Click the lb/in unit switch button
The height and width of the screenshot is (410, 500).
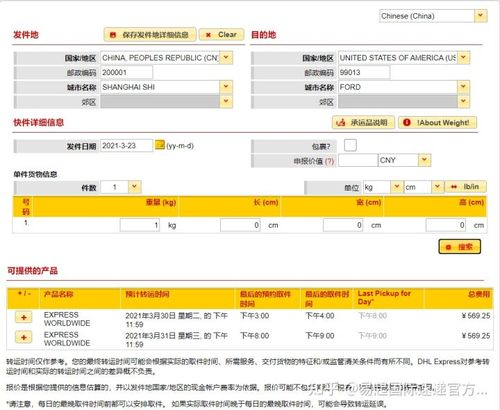466,187
